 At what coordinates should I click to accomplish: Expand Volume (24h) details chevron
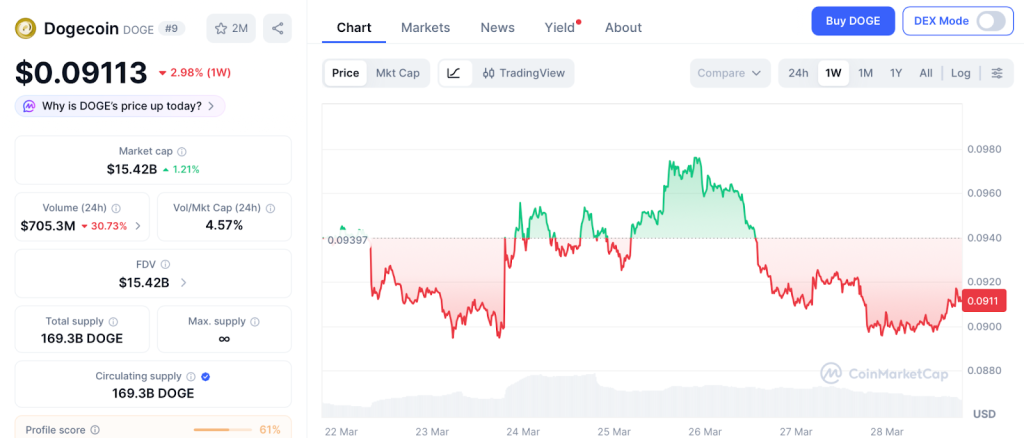(137, 226)
